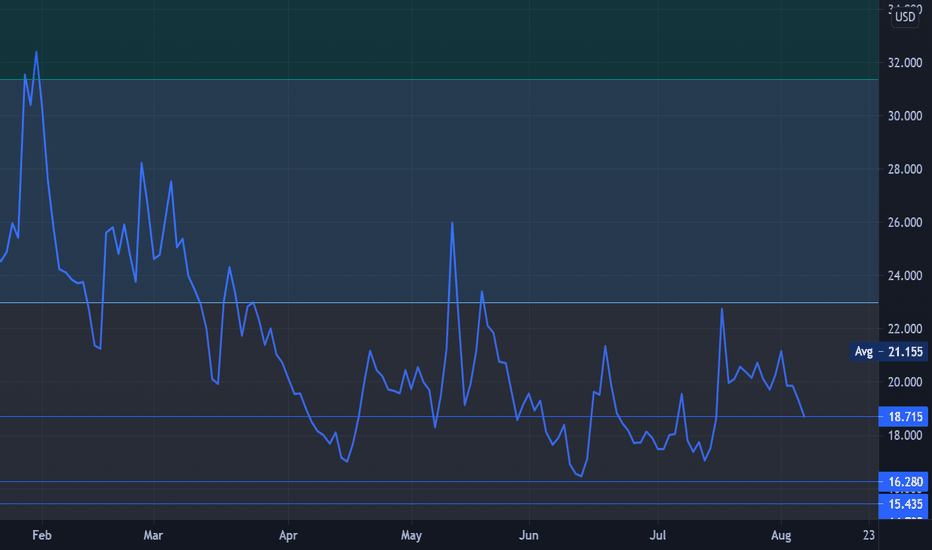
Task: Click the Apr label on time axis
Action: click(x=288, y=535)
